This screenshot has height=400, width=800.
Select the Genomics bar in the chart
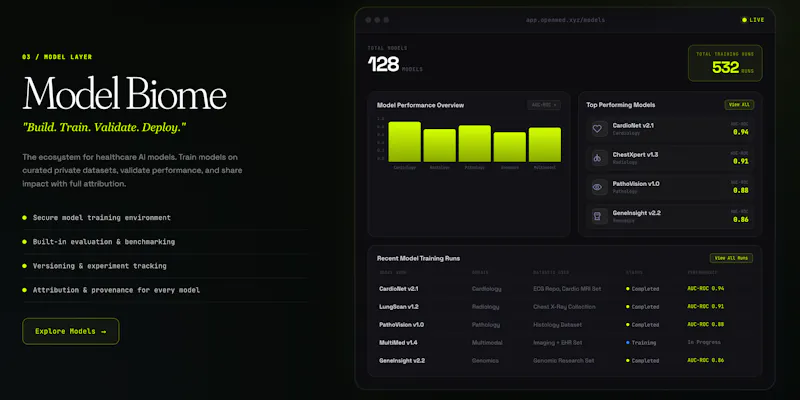[x=510, y=147]
